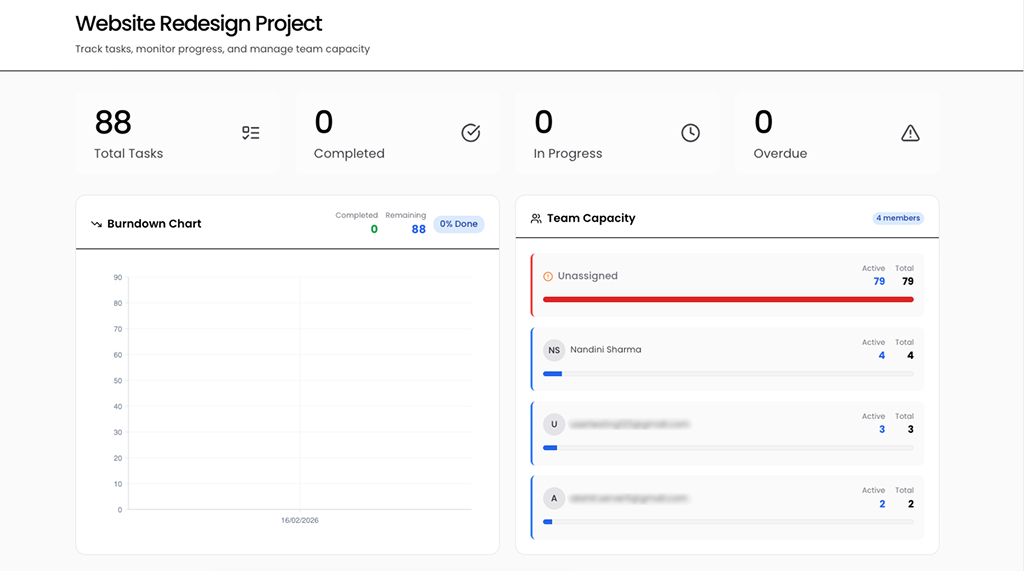Click Nandini Sharma's Active count 4
Image resolution: width=1024 pixels, height=571 pixels.
[882, 355]
